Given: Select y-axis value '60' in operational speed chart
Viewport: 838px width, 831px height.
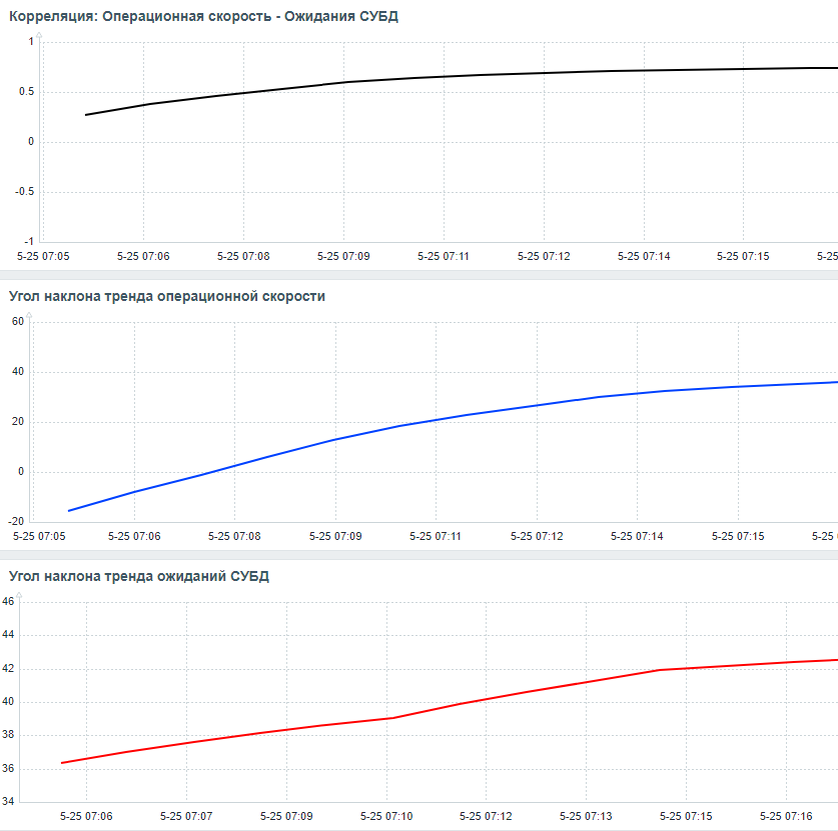Looking at the screenshot, I should 18,322.
